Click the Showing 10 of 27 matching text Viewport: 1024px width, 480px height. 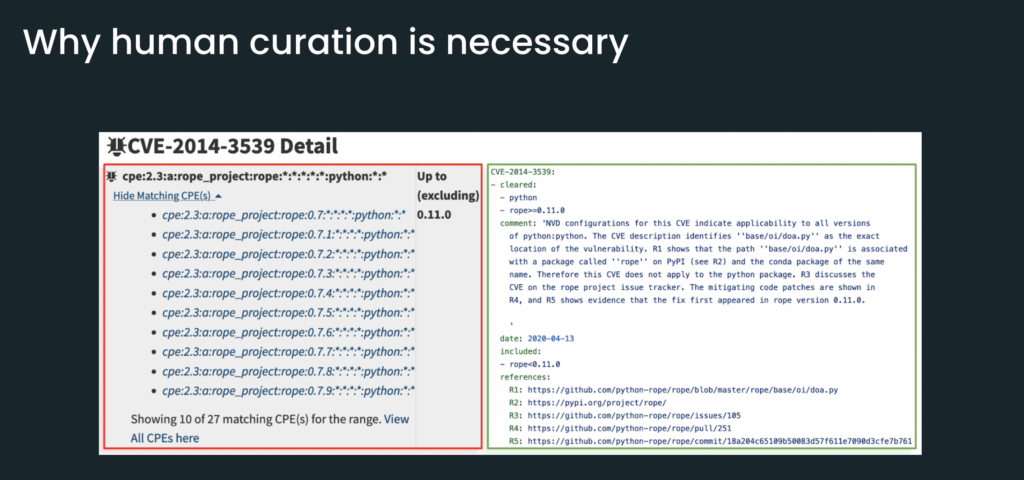tap(256, 419)
